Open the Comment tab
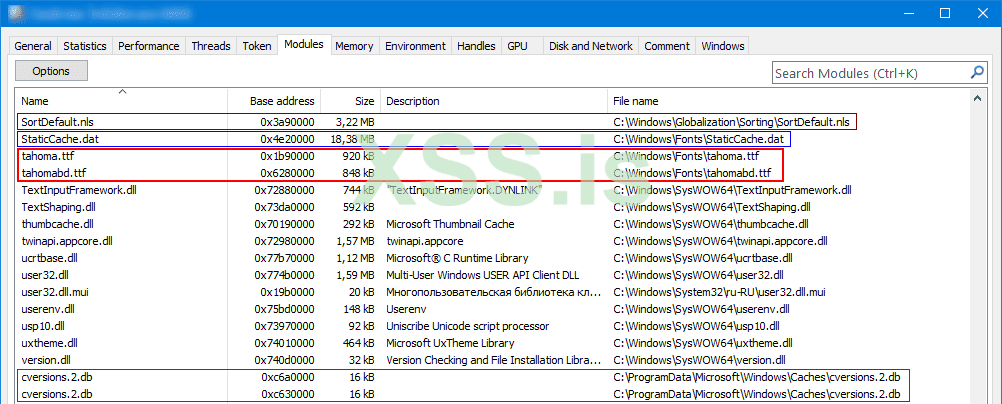Image resolution: width=1002 pixels, height=404 pixels. click(x=667, y=46)
